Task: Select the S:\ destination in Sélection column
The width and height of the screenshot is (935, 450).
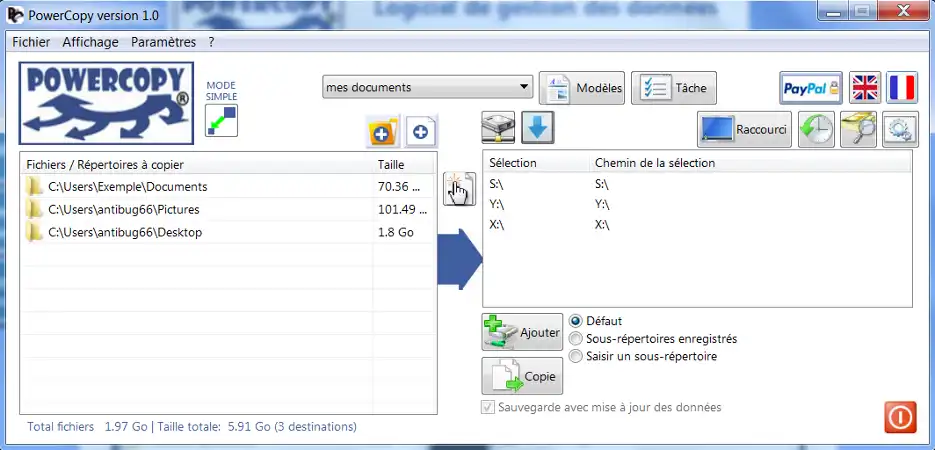Action: click(497, 184)
